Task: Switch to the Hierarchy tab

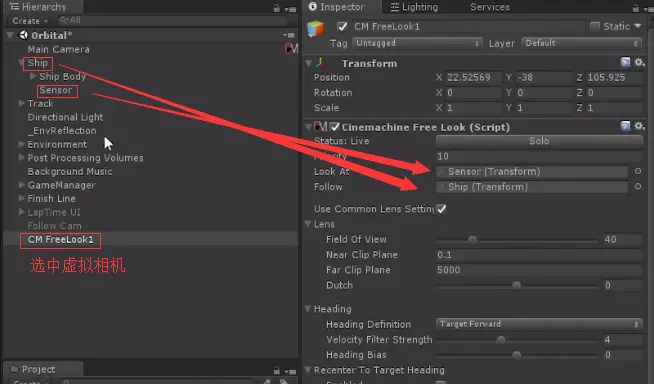Action: tap(43, 7)
